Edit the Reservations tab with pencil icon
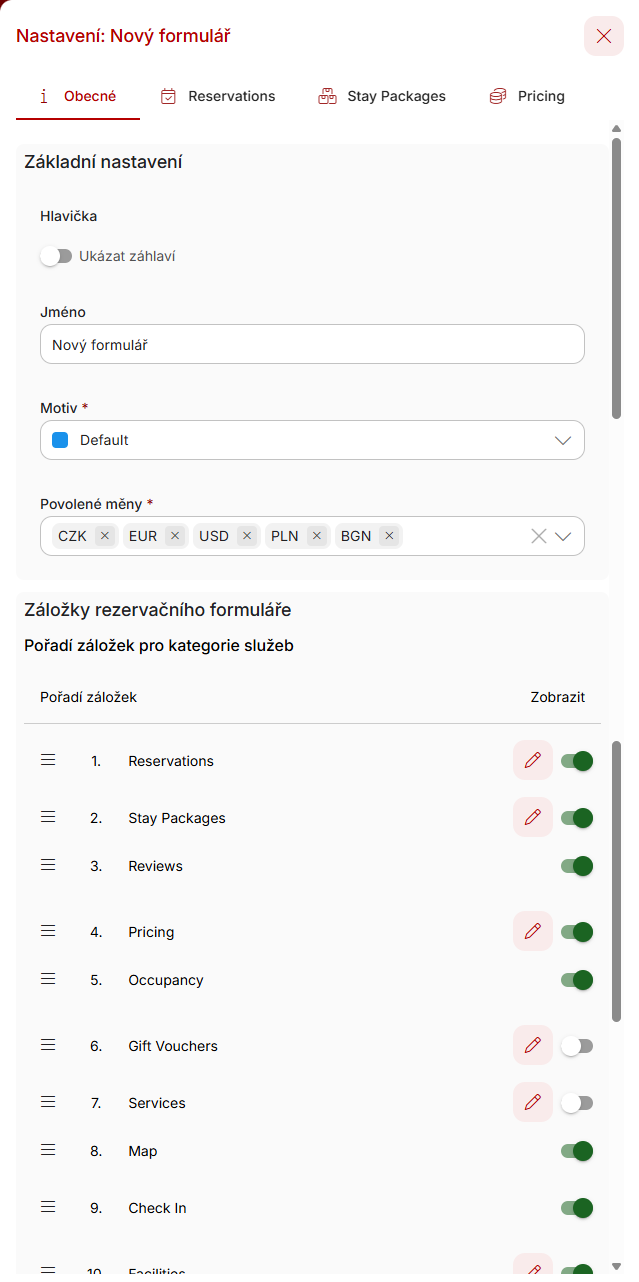Image resolution: width=639 pixels, height=1282 pixels. pyautogui.click(x=533, y=761)
